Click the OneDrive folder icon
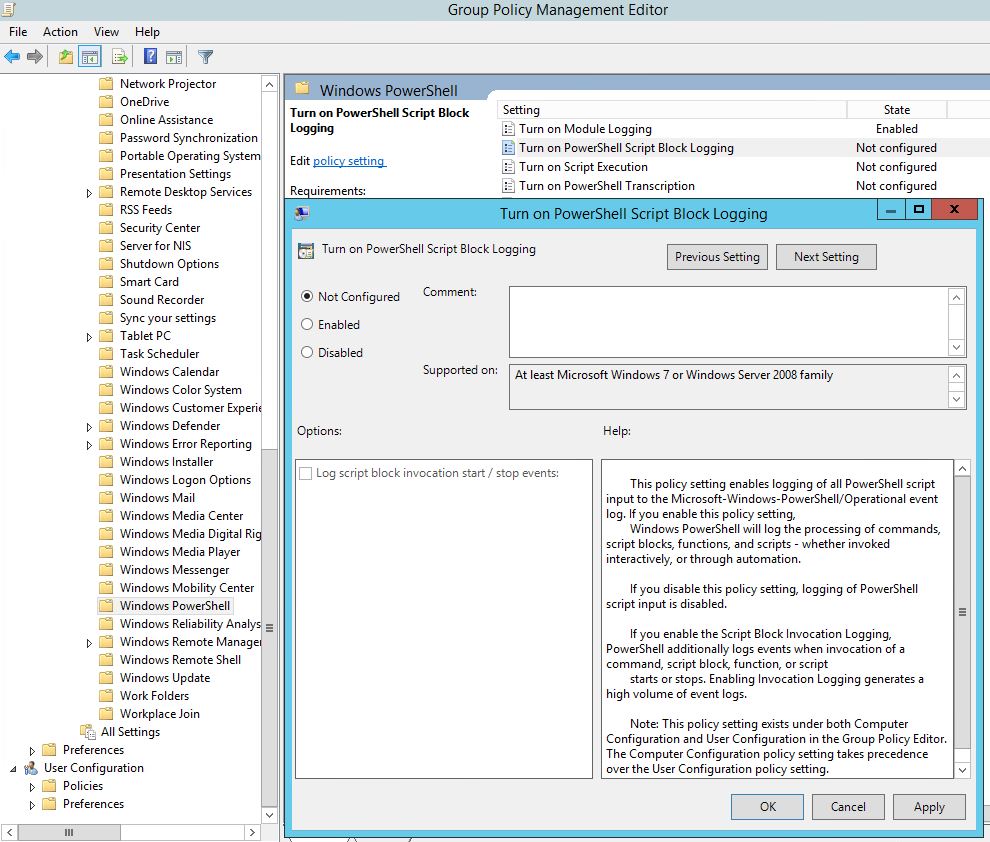The height and width of the screenshot is (842, 990). pyautogui.click(x=107, y=102)
